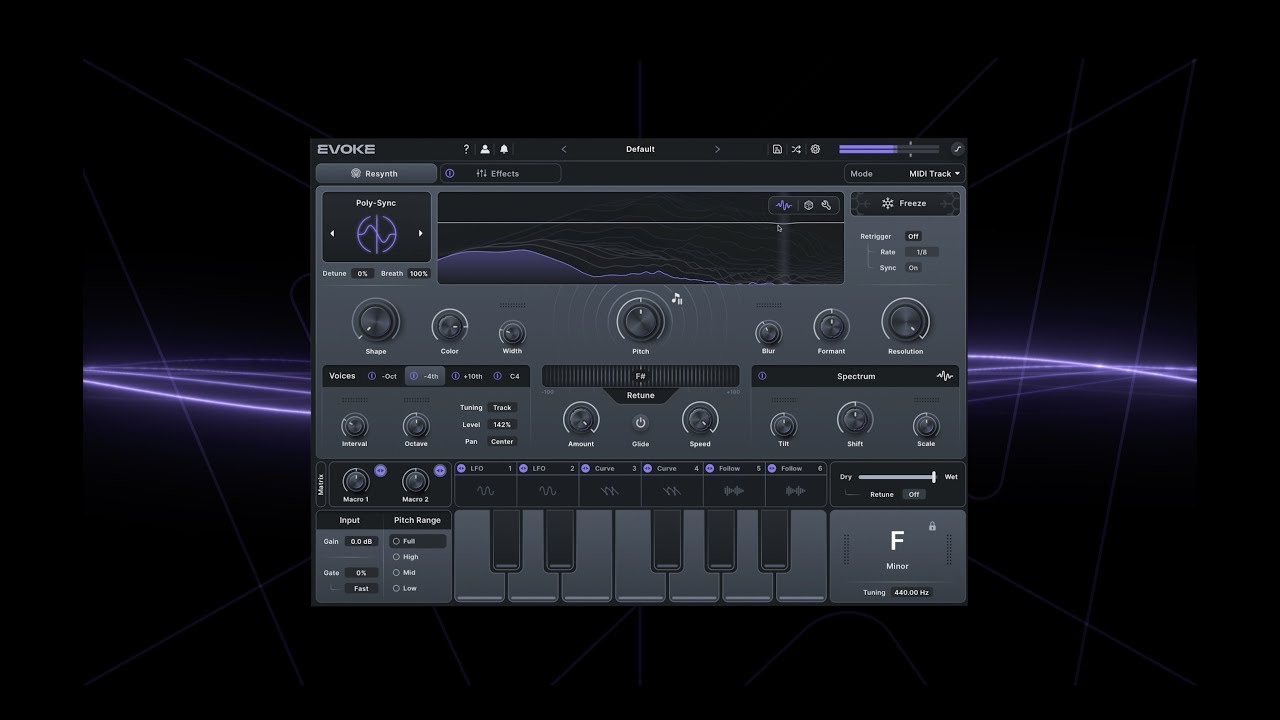Image resolution: width=1280 pixels, height=720 pixels.
Task: Toggle the Spectrum section power button
Action: click(762, 376)
